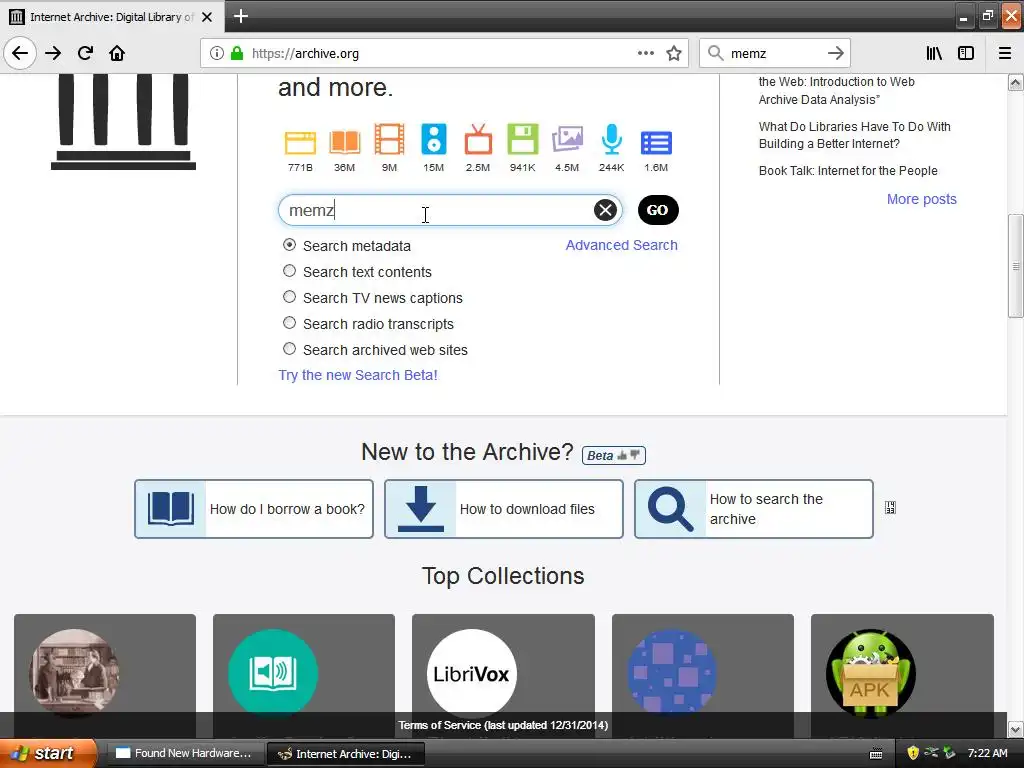Toggle the Firefox sidebar icon
1024x768 pixels.
(x=966, y=54)
